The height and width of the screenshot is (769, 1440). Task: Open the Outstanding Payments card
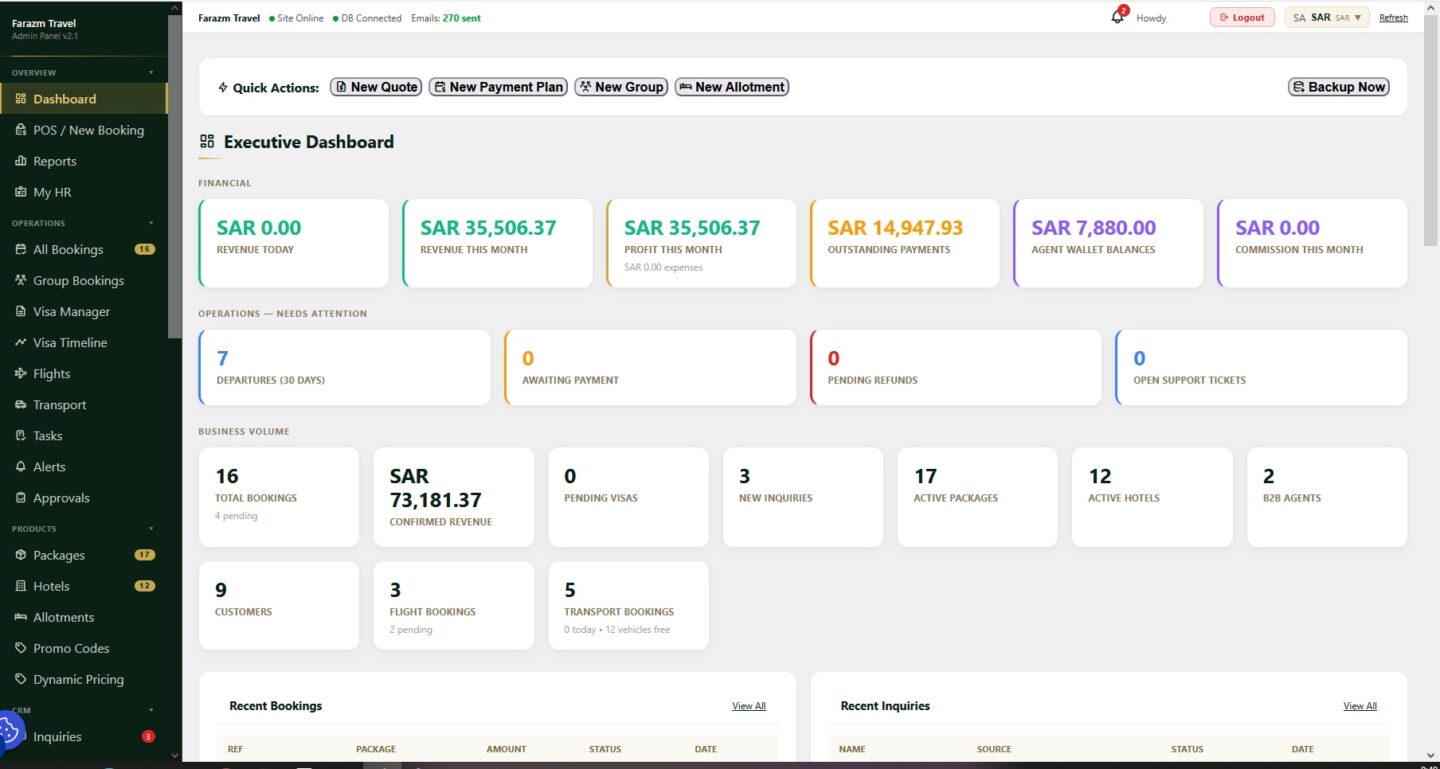[x=905, y=243]
